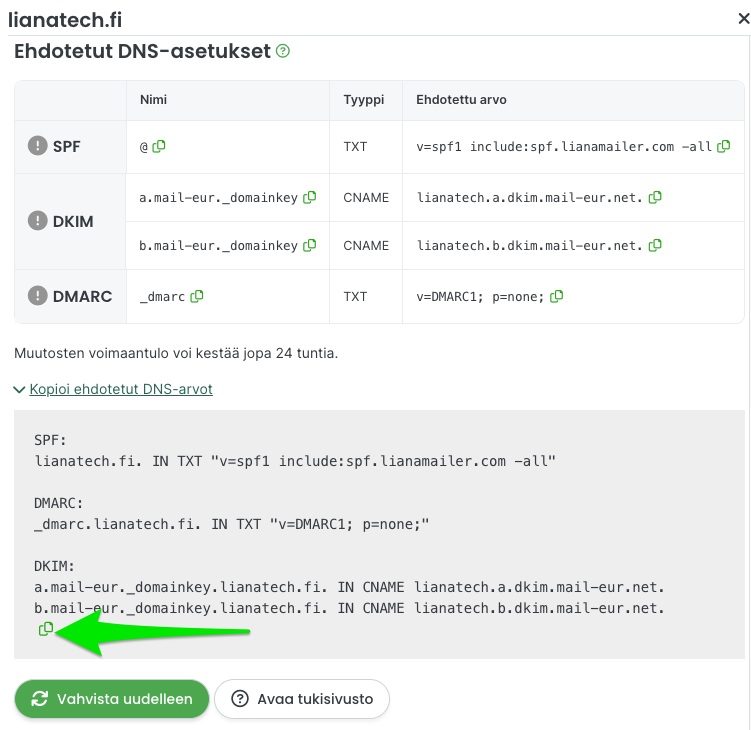This screenshot has width=751, height=730.
Task: Click the Vahvista uudelleen button
Action: pos(112,699)
